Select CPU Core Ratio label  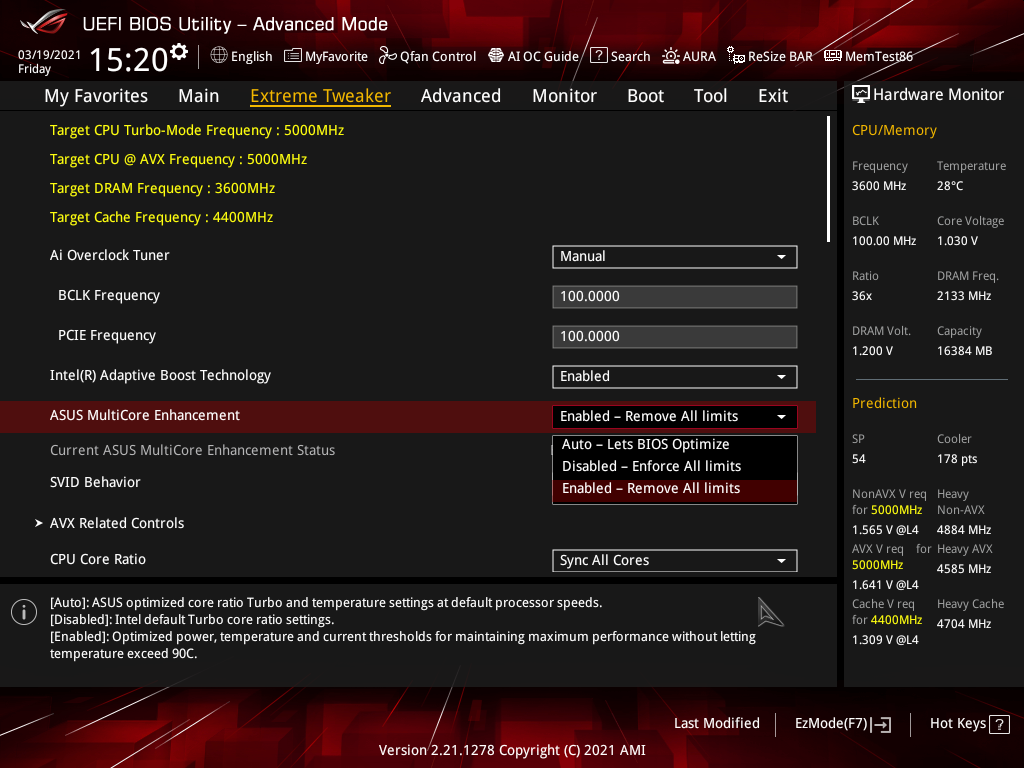[98, 559]
